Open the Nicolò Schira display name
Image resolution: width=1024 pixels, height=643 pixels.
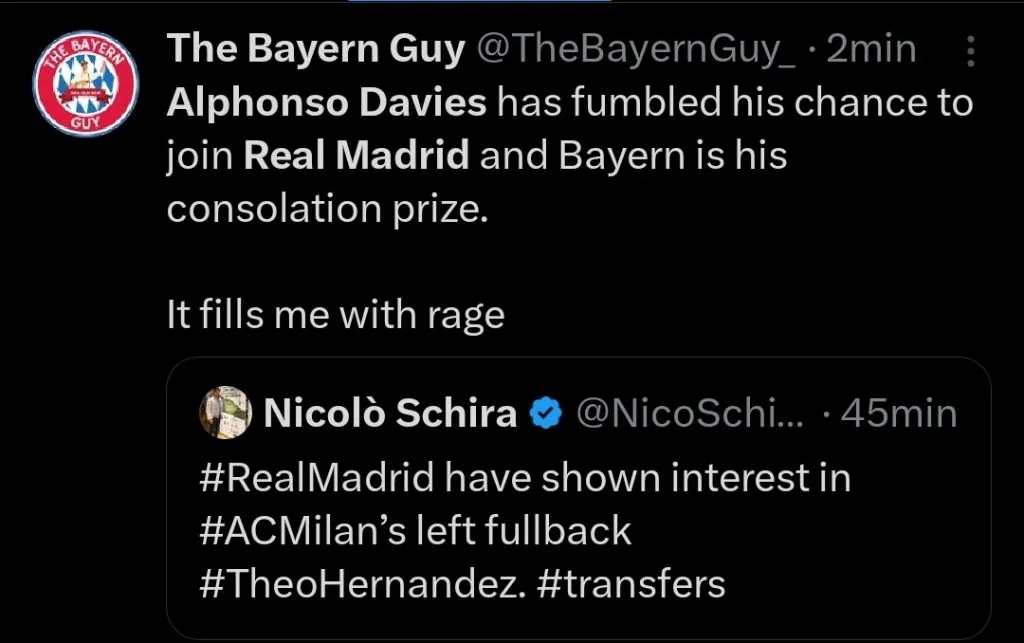[389, 413]
